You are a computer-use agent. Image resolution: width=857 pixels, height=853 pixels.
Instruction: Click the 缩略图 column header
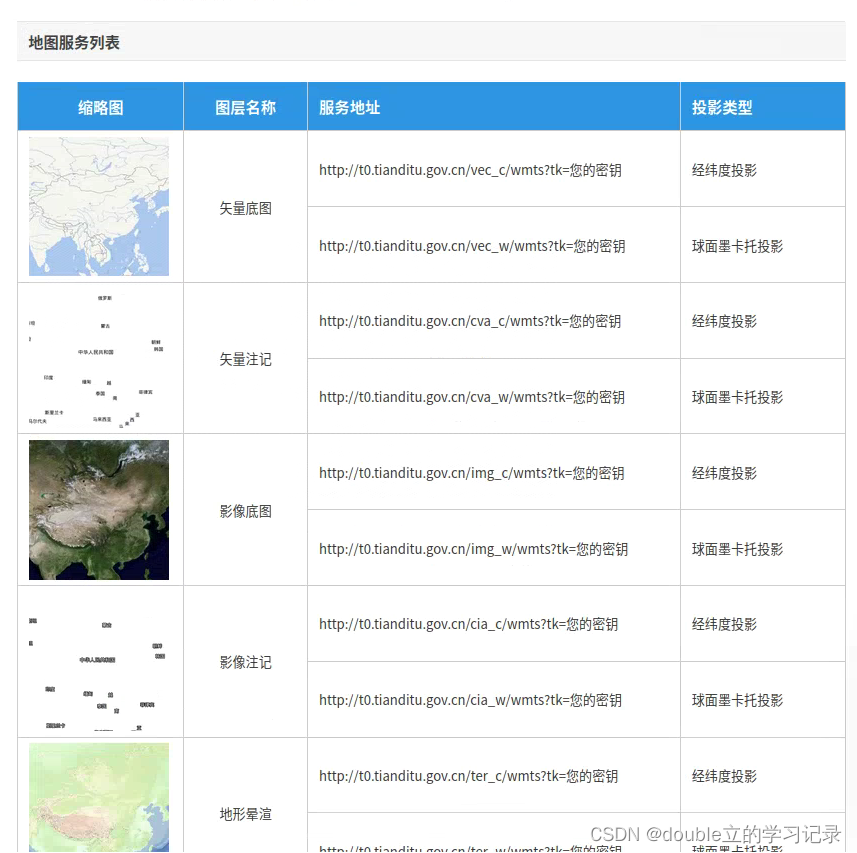100,105
